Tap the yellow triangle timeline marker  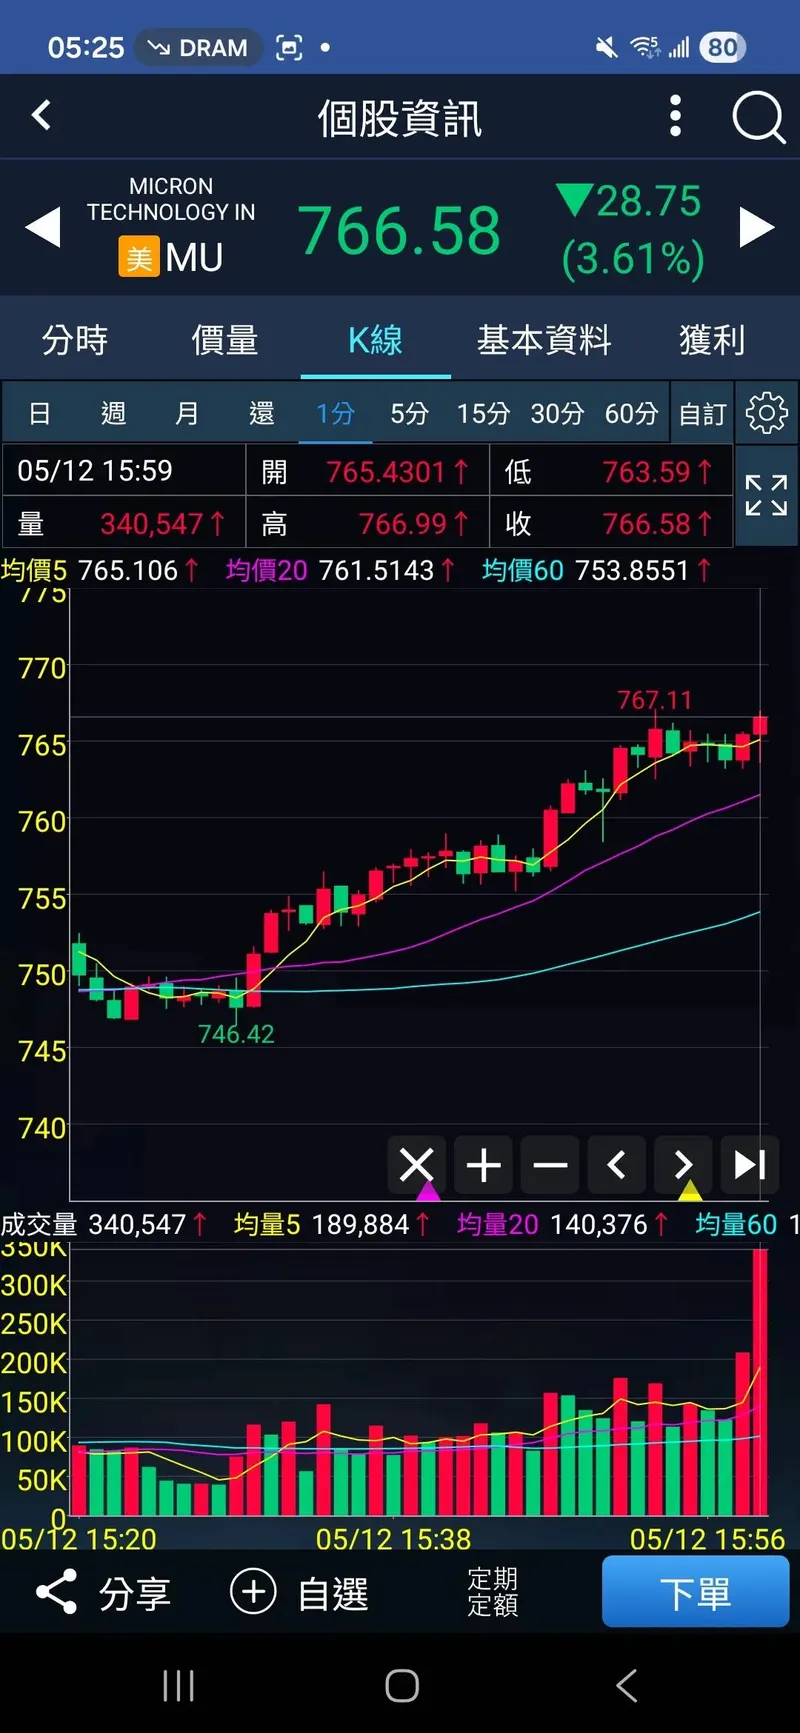click(690, 1190)
